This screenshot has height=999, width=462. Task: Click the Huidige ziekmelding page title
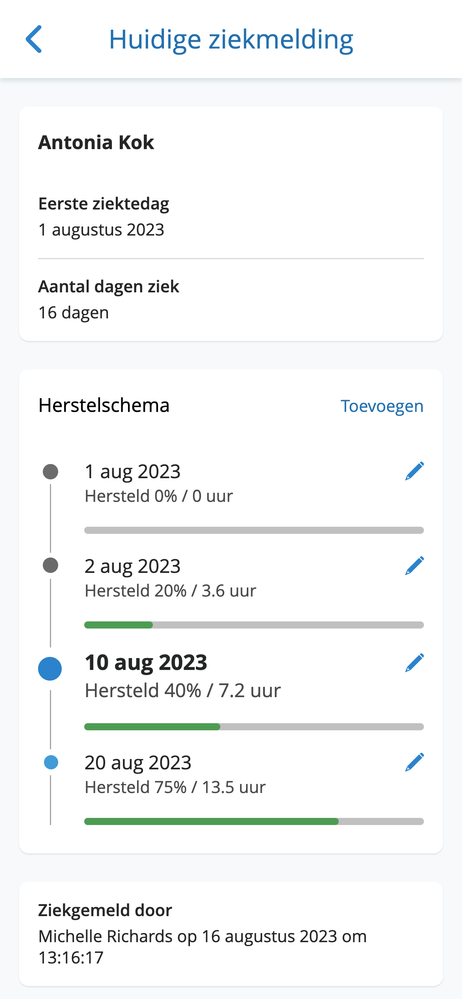231,40
